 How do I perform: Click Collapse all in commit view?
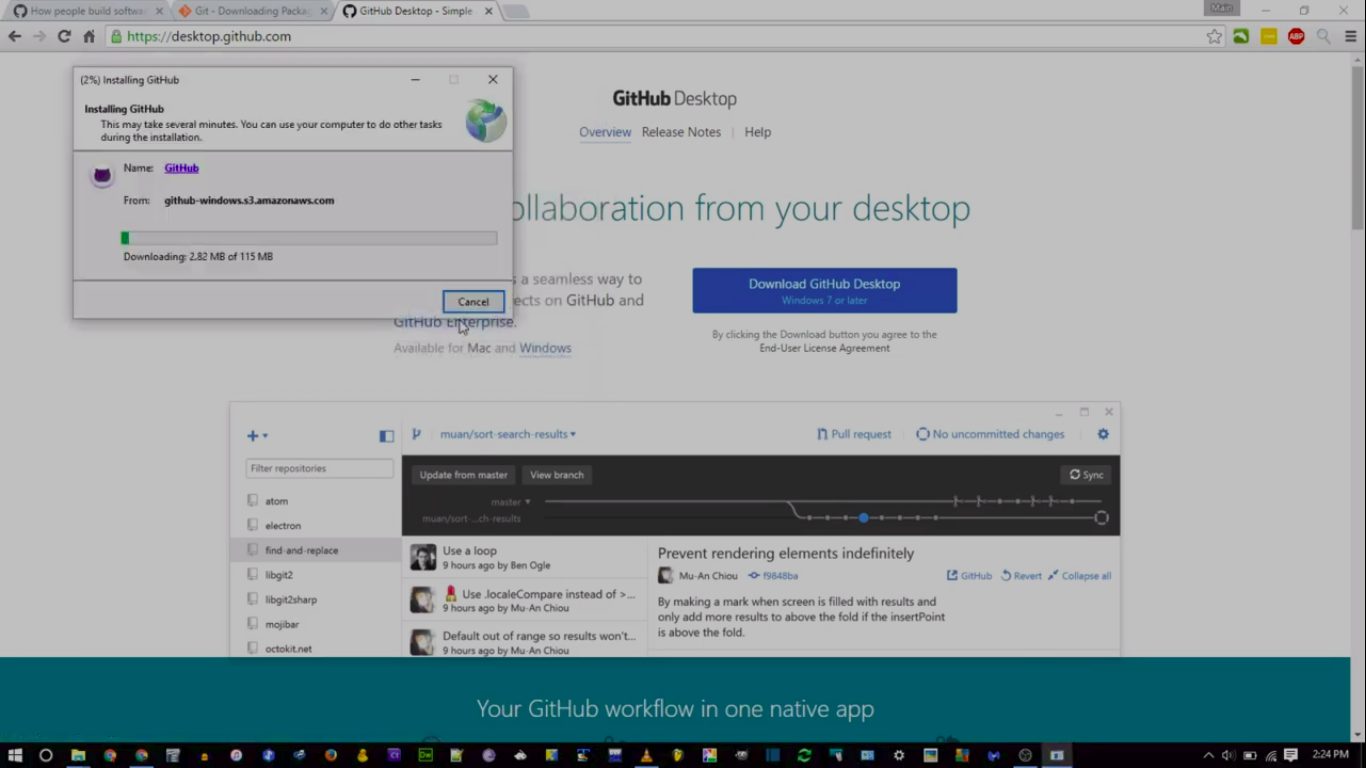[1080, 576]
